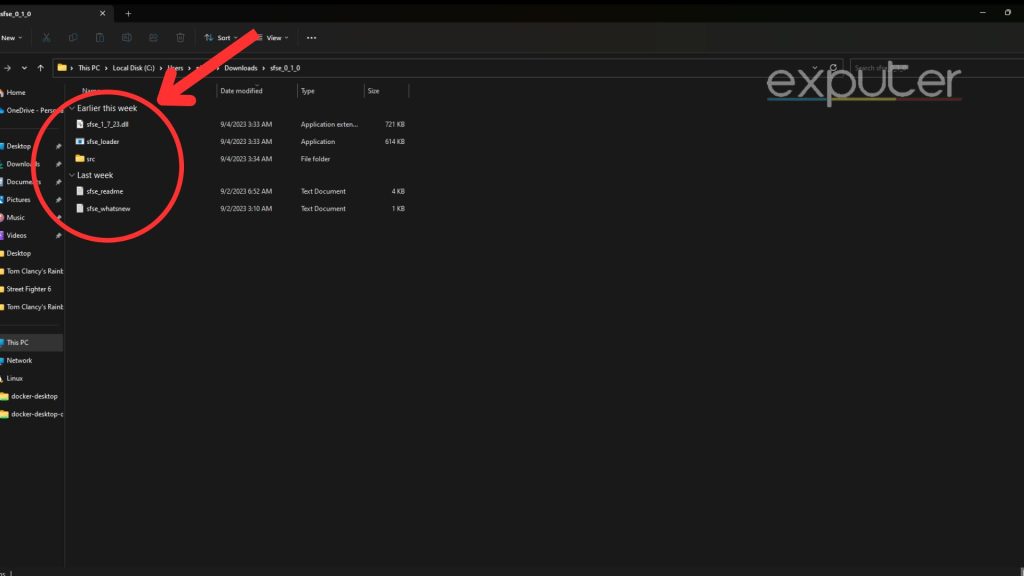
Task: Go up one folder level
Action: click(41, 67)
